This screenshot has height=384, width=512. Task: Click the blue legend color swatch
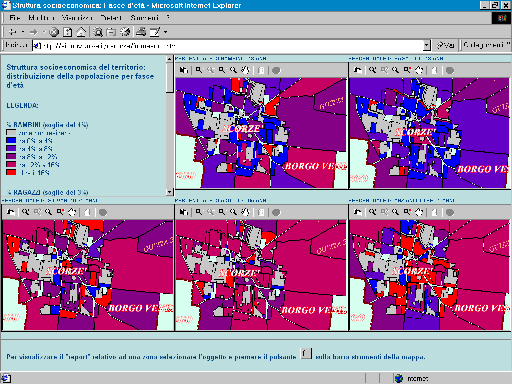click(x=11, y=141)
